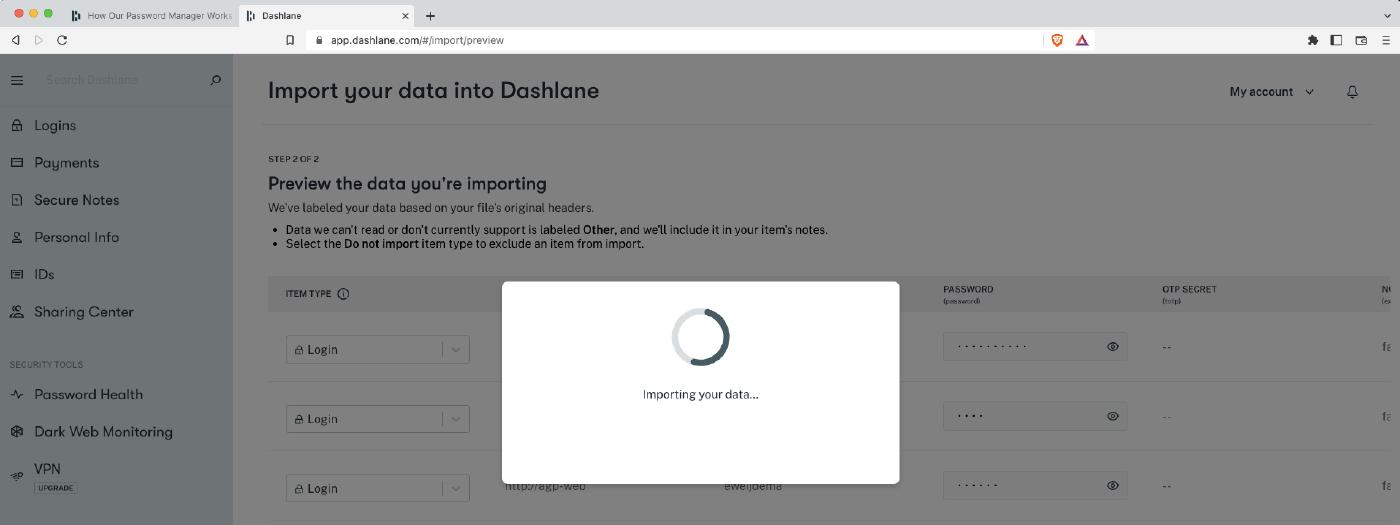
Task: Click the third row password field
Action: (1035, 486)
